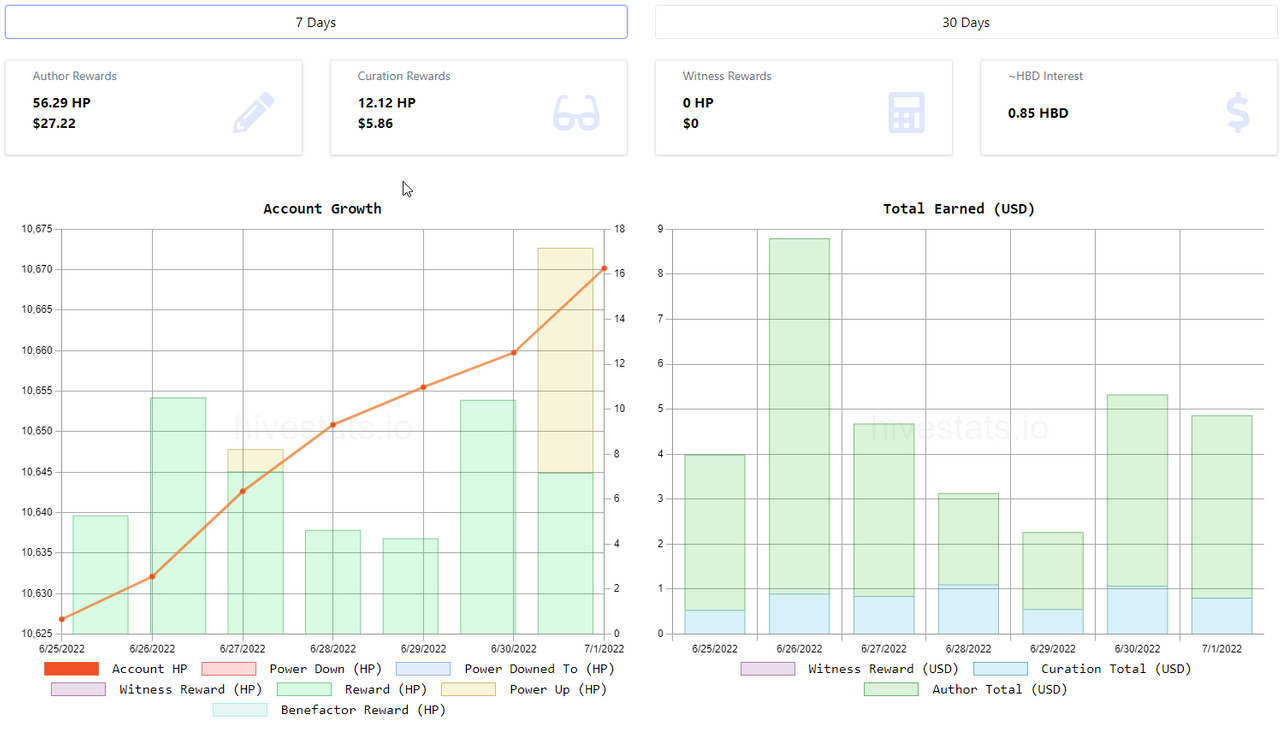The image size is (1280, 731).
Task: Click the pencil icon in Author Rewards card
Action: (254, 112)
